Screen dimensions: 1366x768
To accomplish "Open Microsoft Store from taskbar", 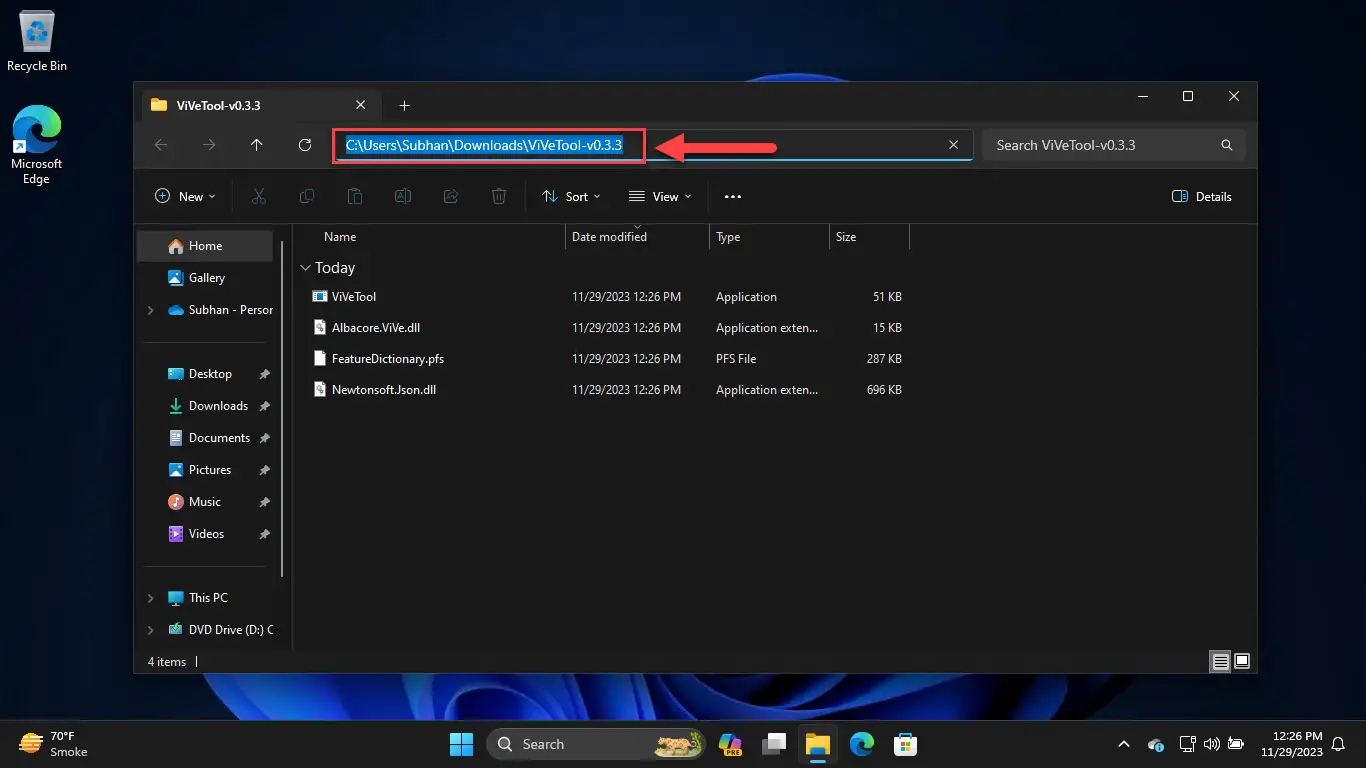I will (x=906, y=744).
